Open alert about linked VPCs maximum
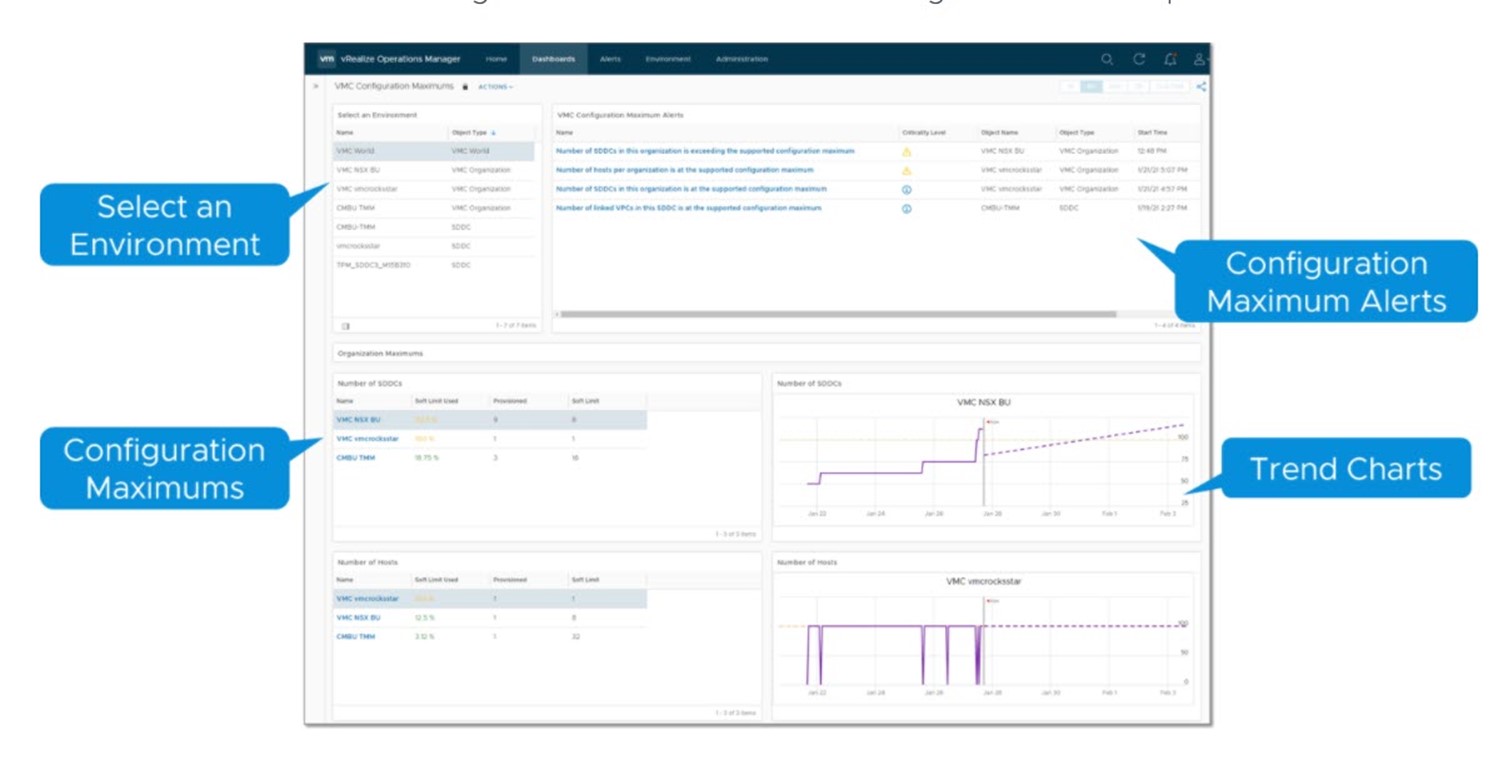This screenshot has width=1498, height=760. (x=688, y=208)
